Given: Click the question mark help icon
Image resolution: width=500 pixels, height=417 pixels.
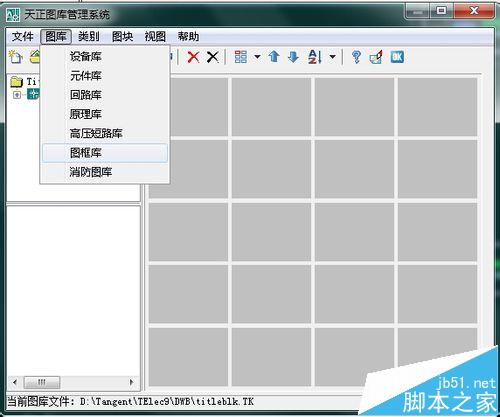Looking at the screenshot, I should click(356, 57).
